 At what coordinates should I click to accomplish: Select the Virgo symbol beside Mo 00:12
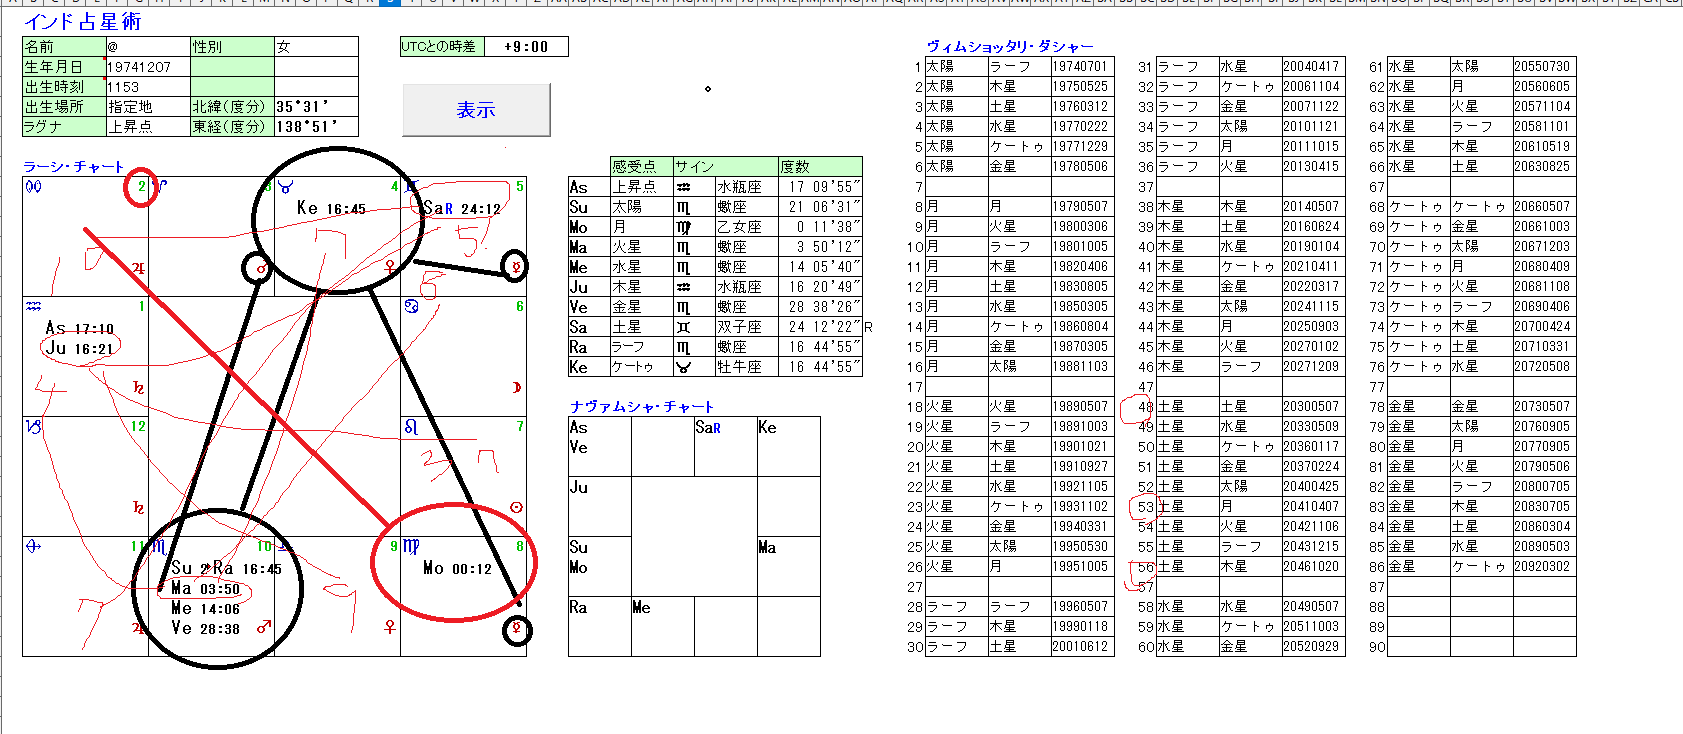pos(411,547)
